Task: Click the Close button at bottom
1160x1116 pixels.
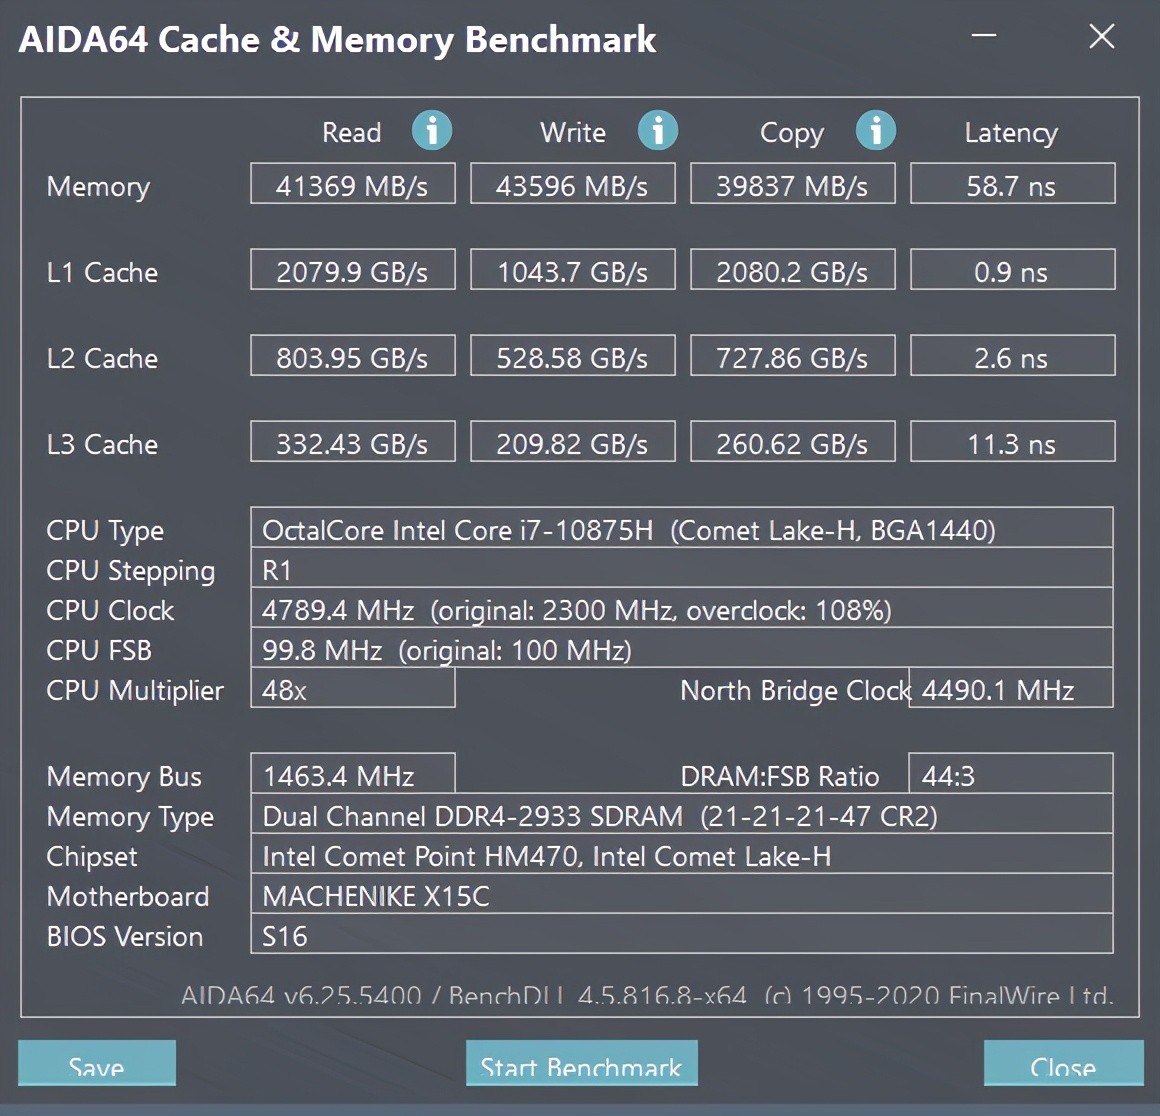Action: coord(1063,1064)
